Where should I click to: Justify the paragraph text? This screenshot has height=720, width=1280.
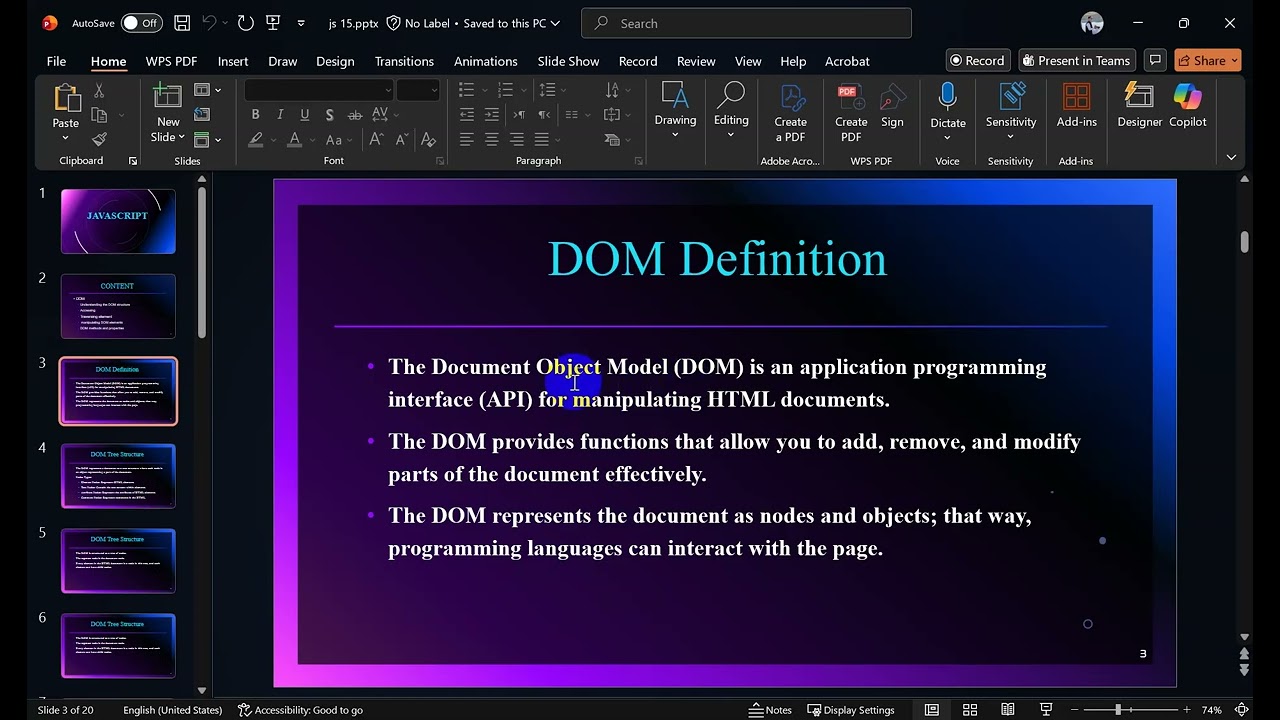pyautogui.click(x=542, y=140)
